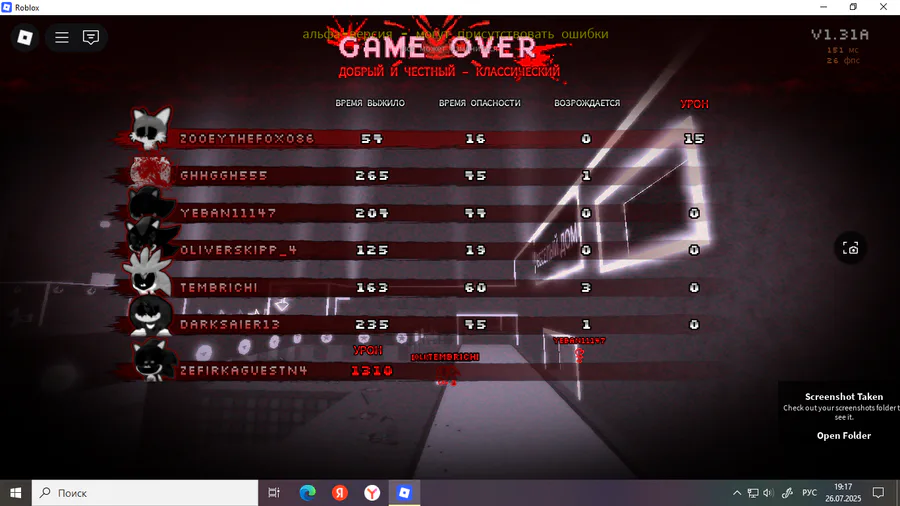
Task: Open Yandex Browser taskbar icon
Action: pos(372,493)
